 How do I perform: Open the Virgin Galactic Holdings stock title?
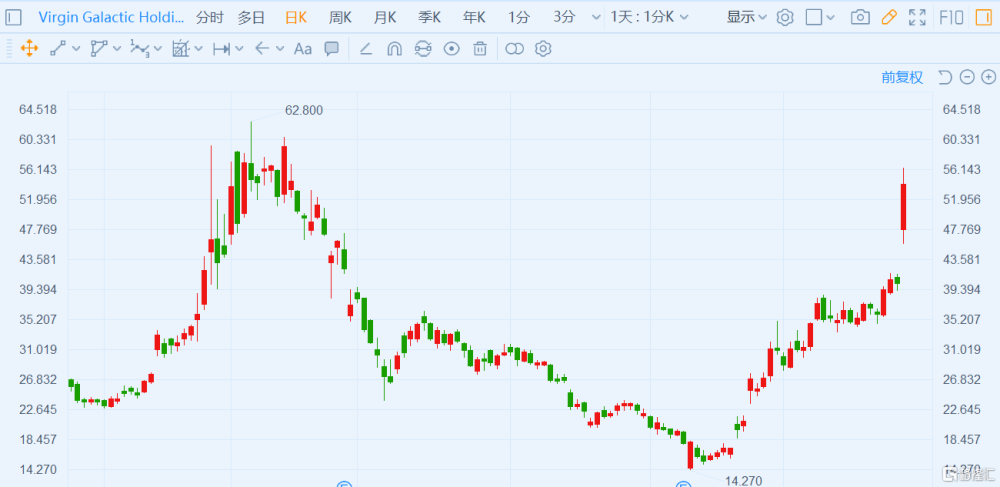point(111,17)
